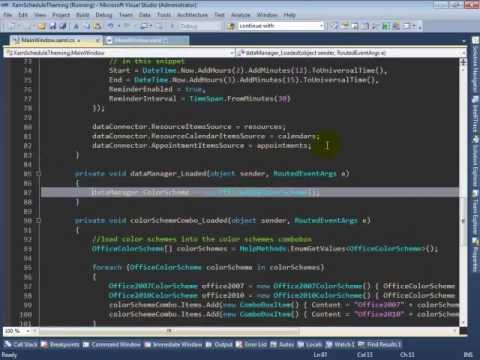Click the horizontal scrollbar right arrow
480x360 pixels.
click(x=455, y=331)
